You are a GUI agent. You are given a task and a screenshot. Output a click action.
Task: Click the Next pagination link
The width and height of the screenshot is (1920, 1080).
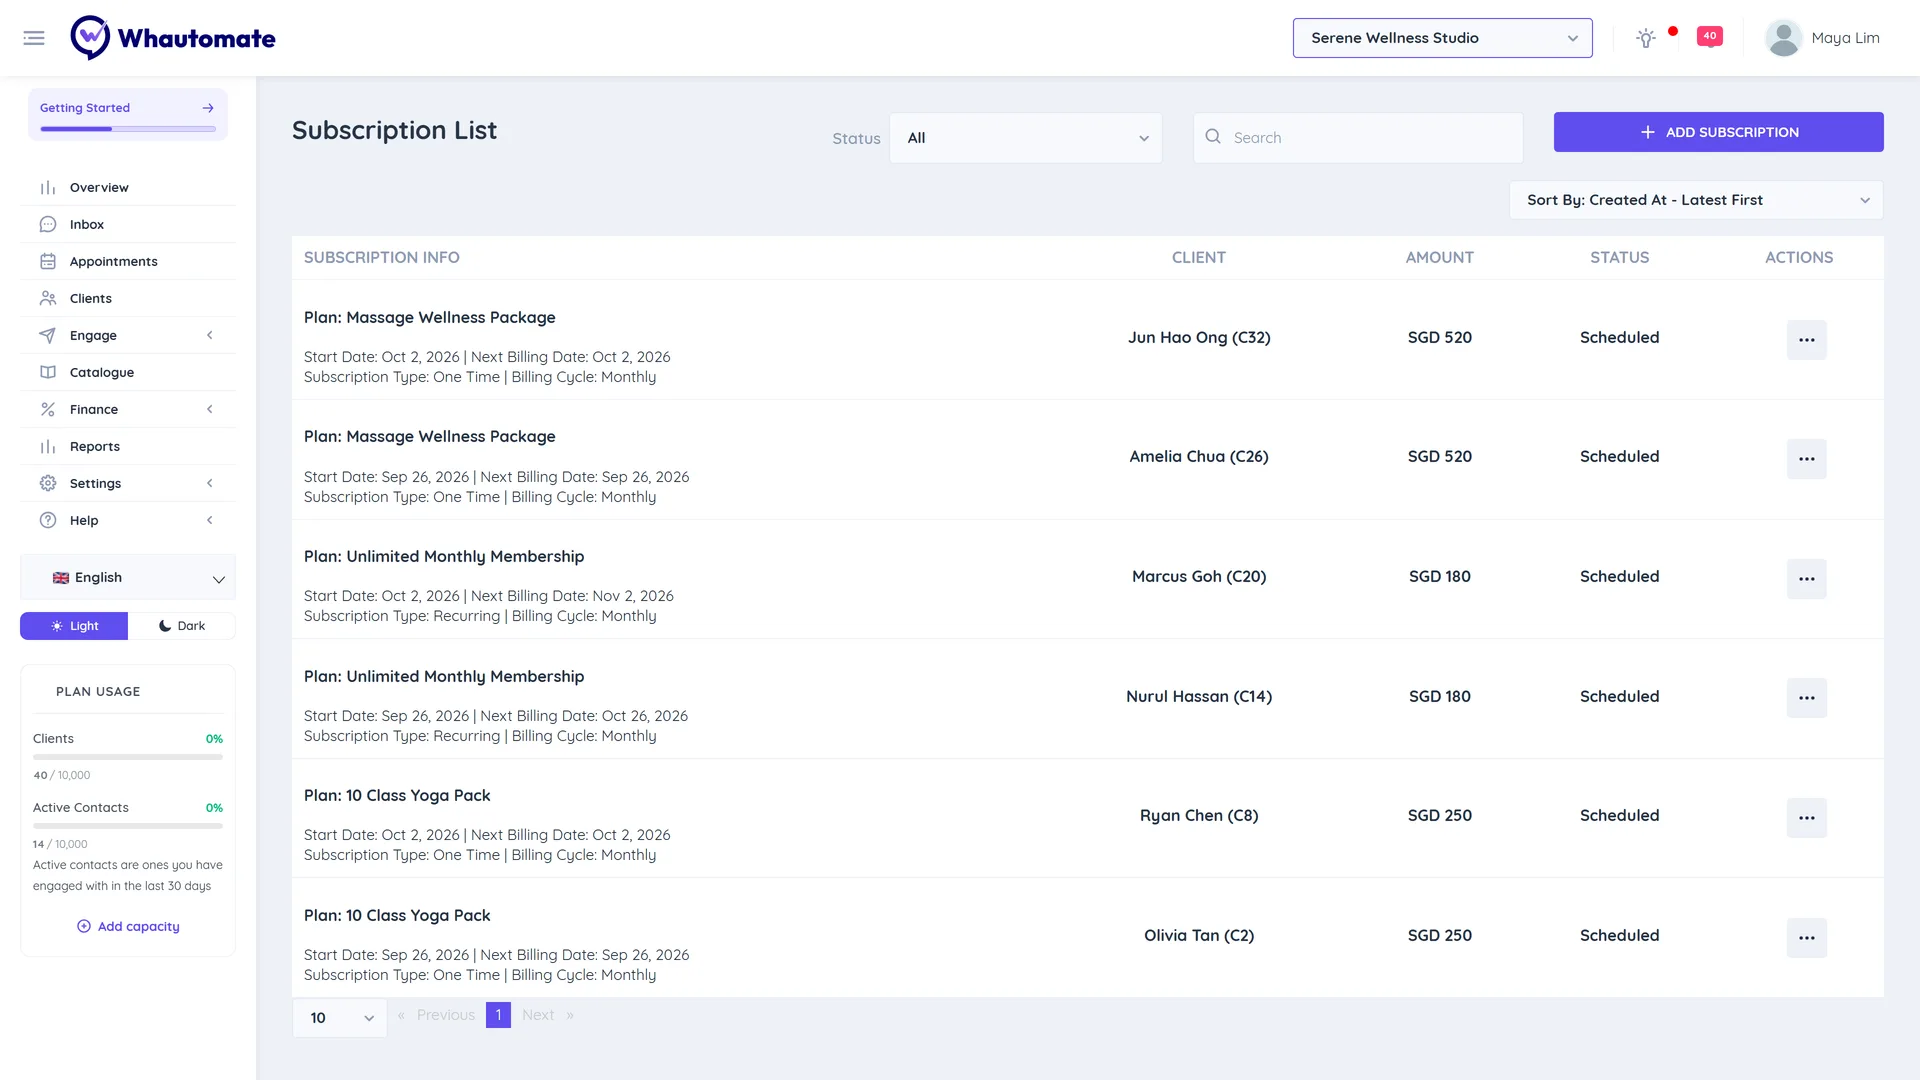(538, 1015)
